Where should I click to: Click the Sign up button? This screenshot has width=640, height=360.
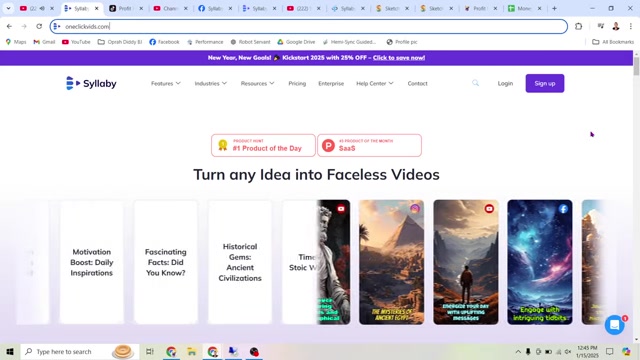pos(545,83)
